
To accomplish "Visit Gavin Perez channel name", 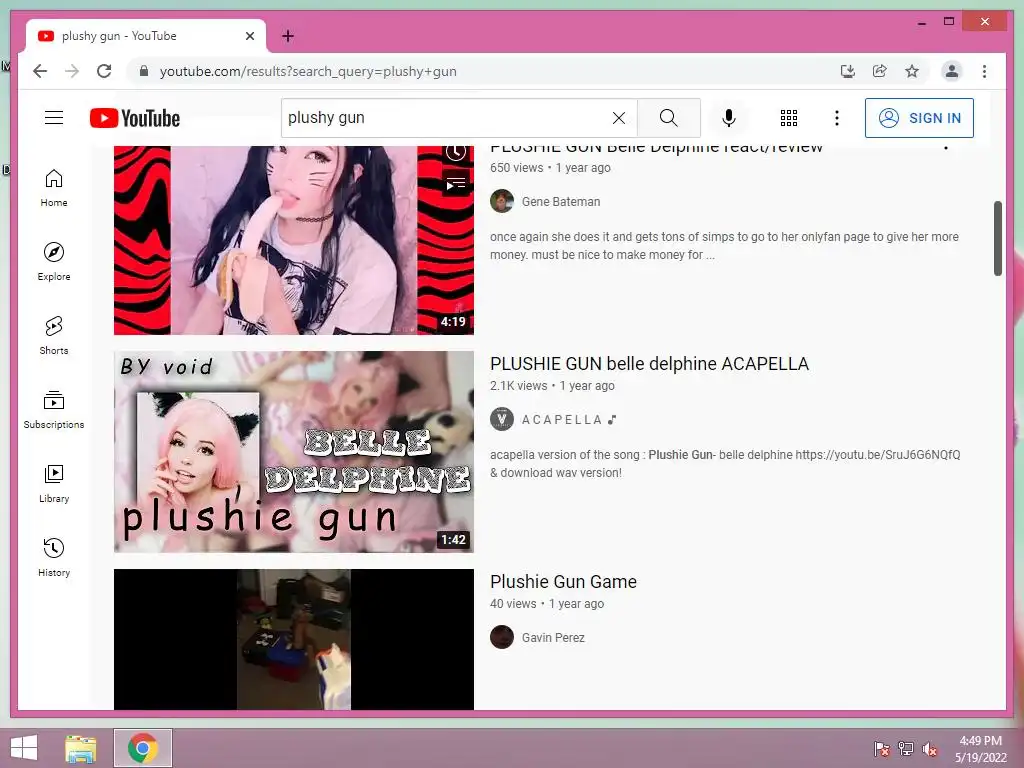I will [552, 637].
